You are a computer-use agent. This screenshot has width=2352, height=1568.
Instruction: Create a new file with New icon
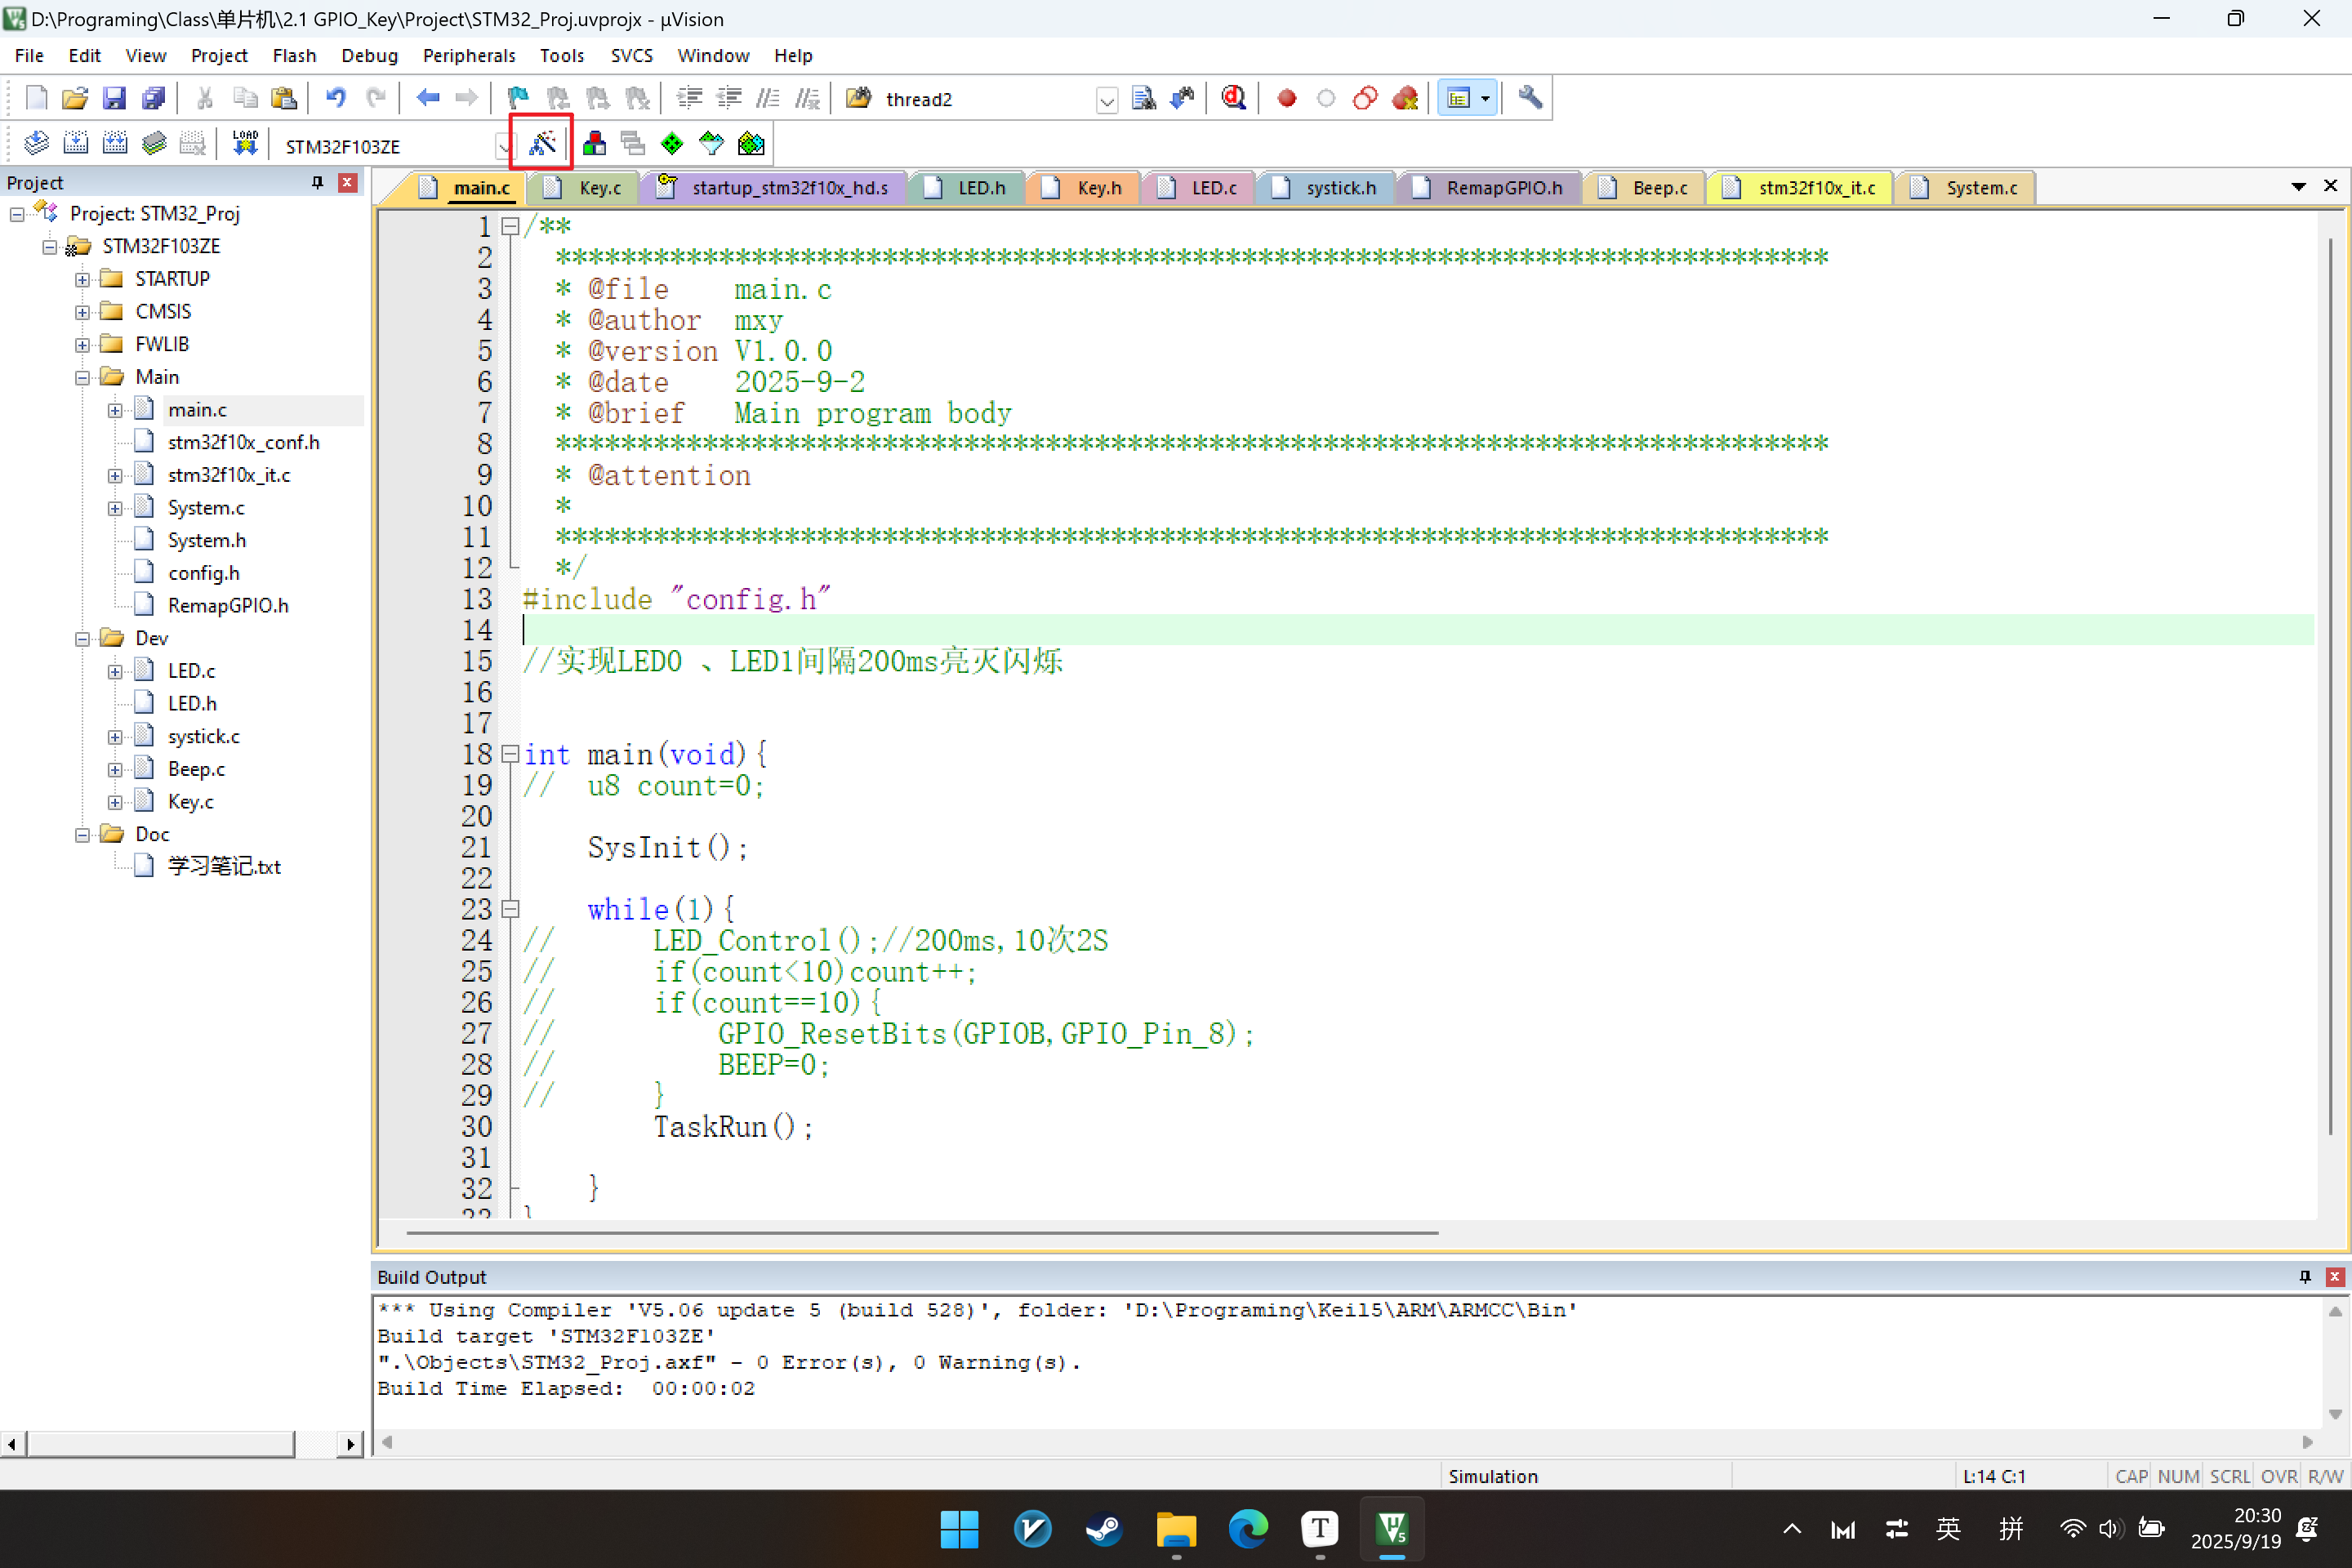tap(36, 98)
